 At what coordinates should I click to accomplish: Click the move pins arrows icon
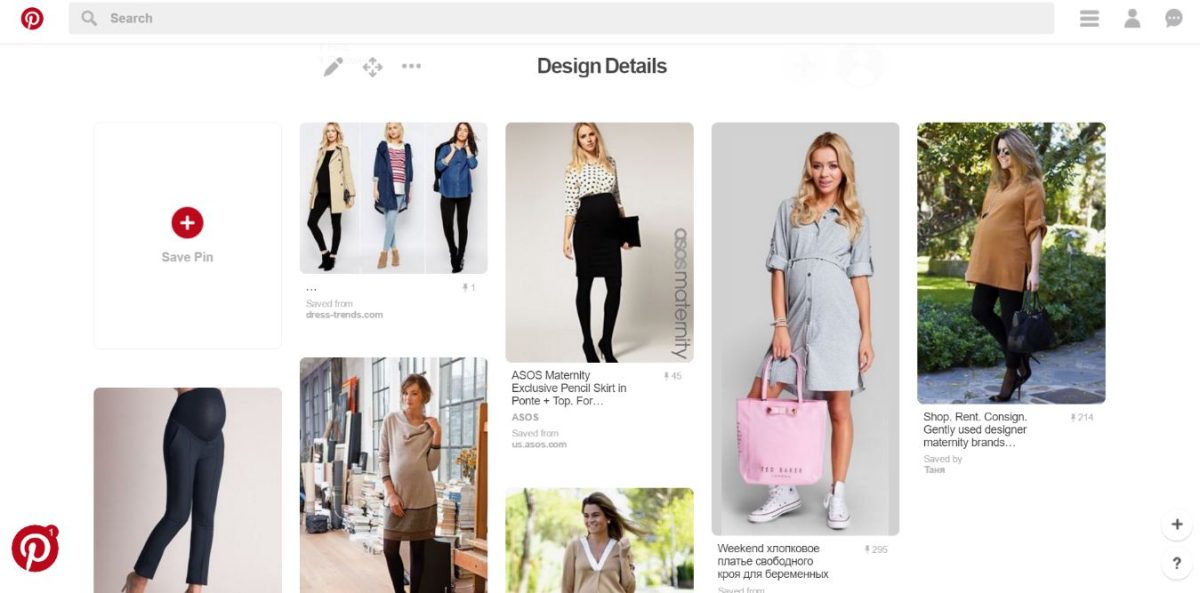click(x=372, y=66)
